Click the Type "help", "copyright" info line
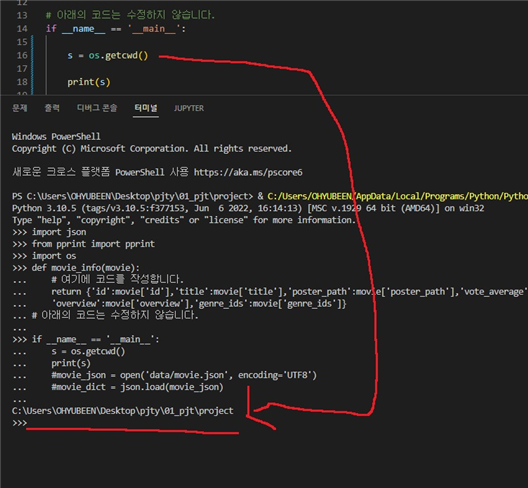This screenshot has height=488, width=528. [184, 220]
